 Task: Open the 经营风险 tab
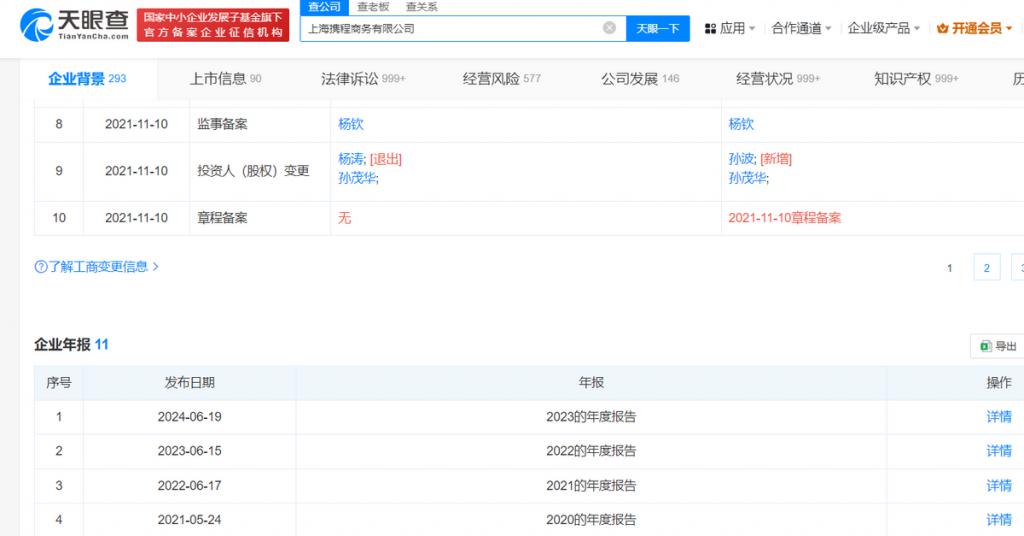(501, 78)
